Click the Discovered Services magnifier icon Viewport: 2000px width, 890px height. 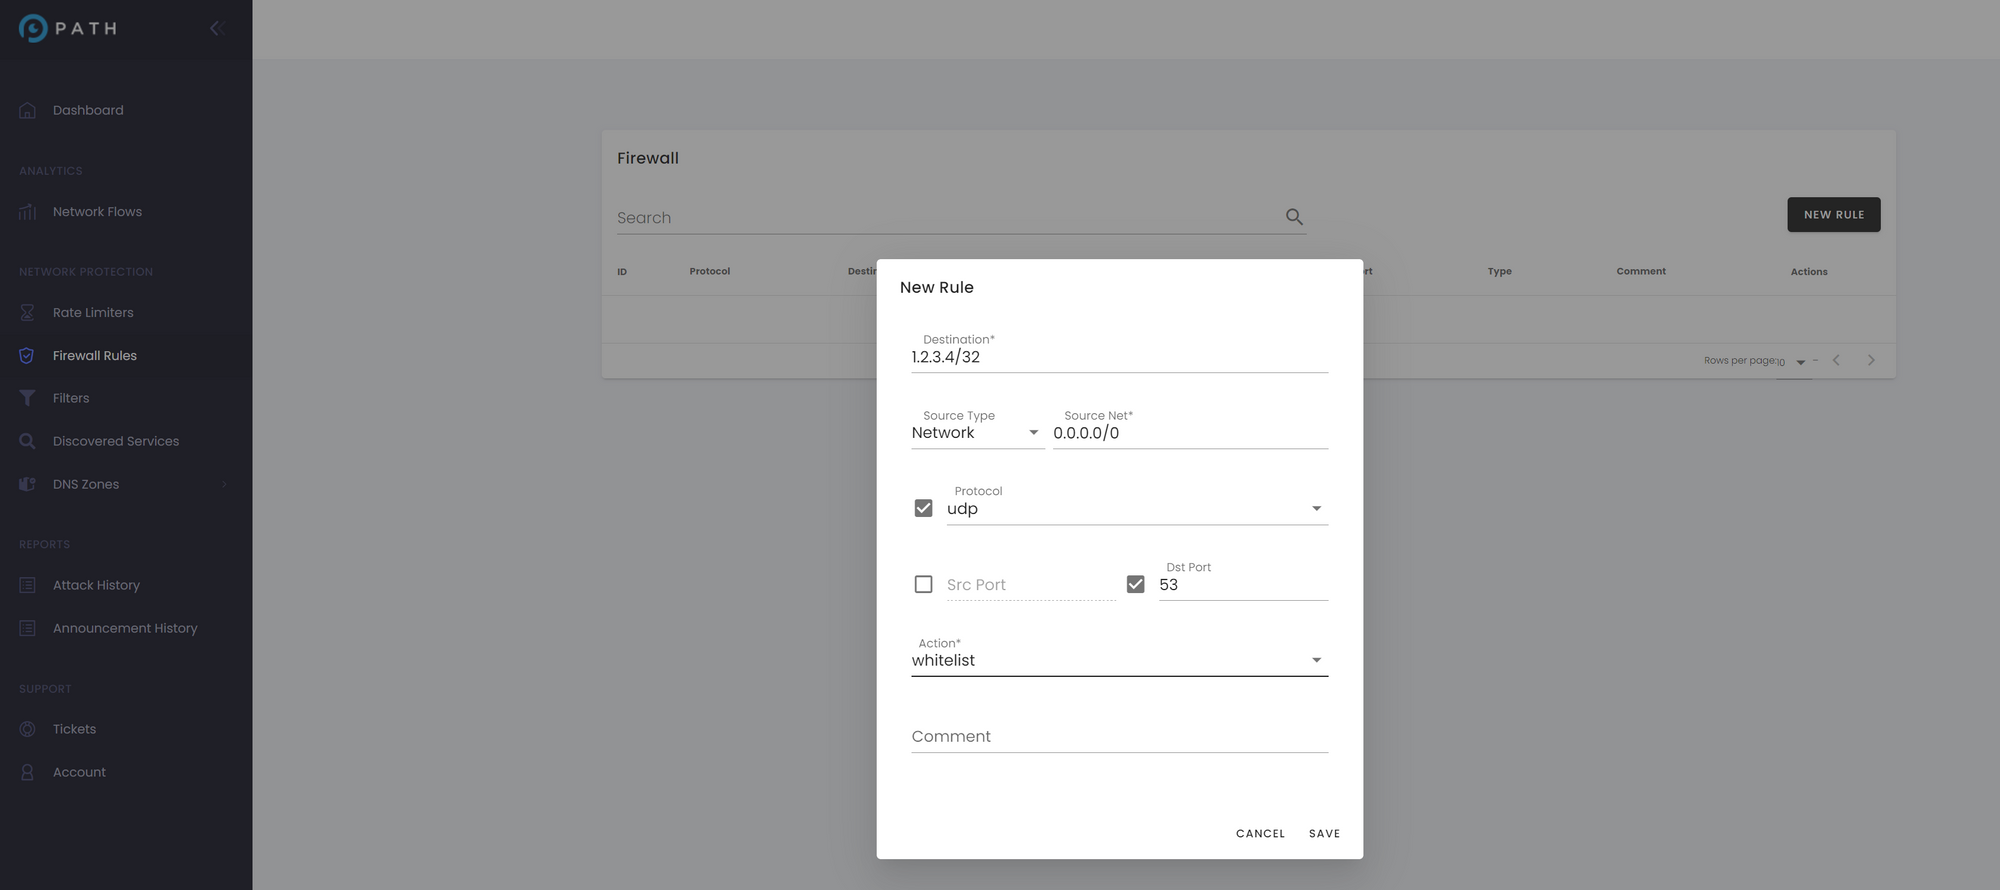pos(28,441)
